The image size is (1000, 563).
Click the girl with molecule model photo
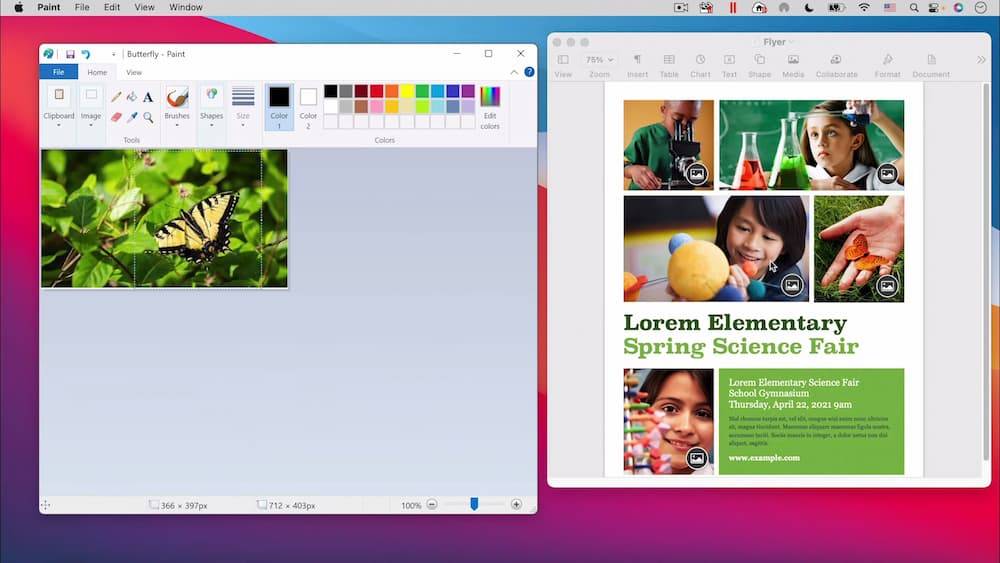(x=668, y=421)
